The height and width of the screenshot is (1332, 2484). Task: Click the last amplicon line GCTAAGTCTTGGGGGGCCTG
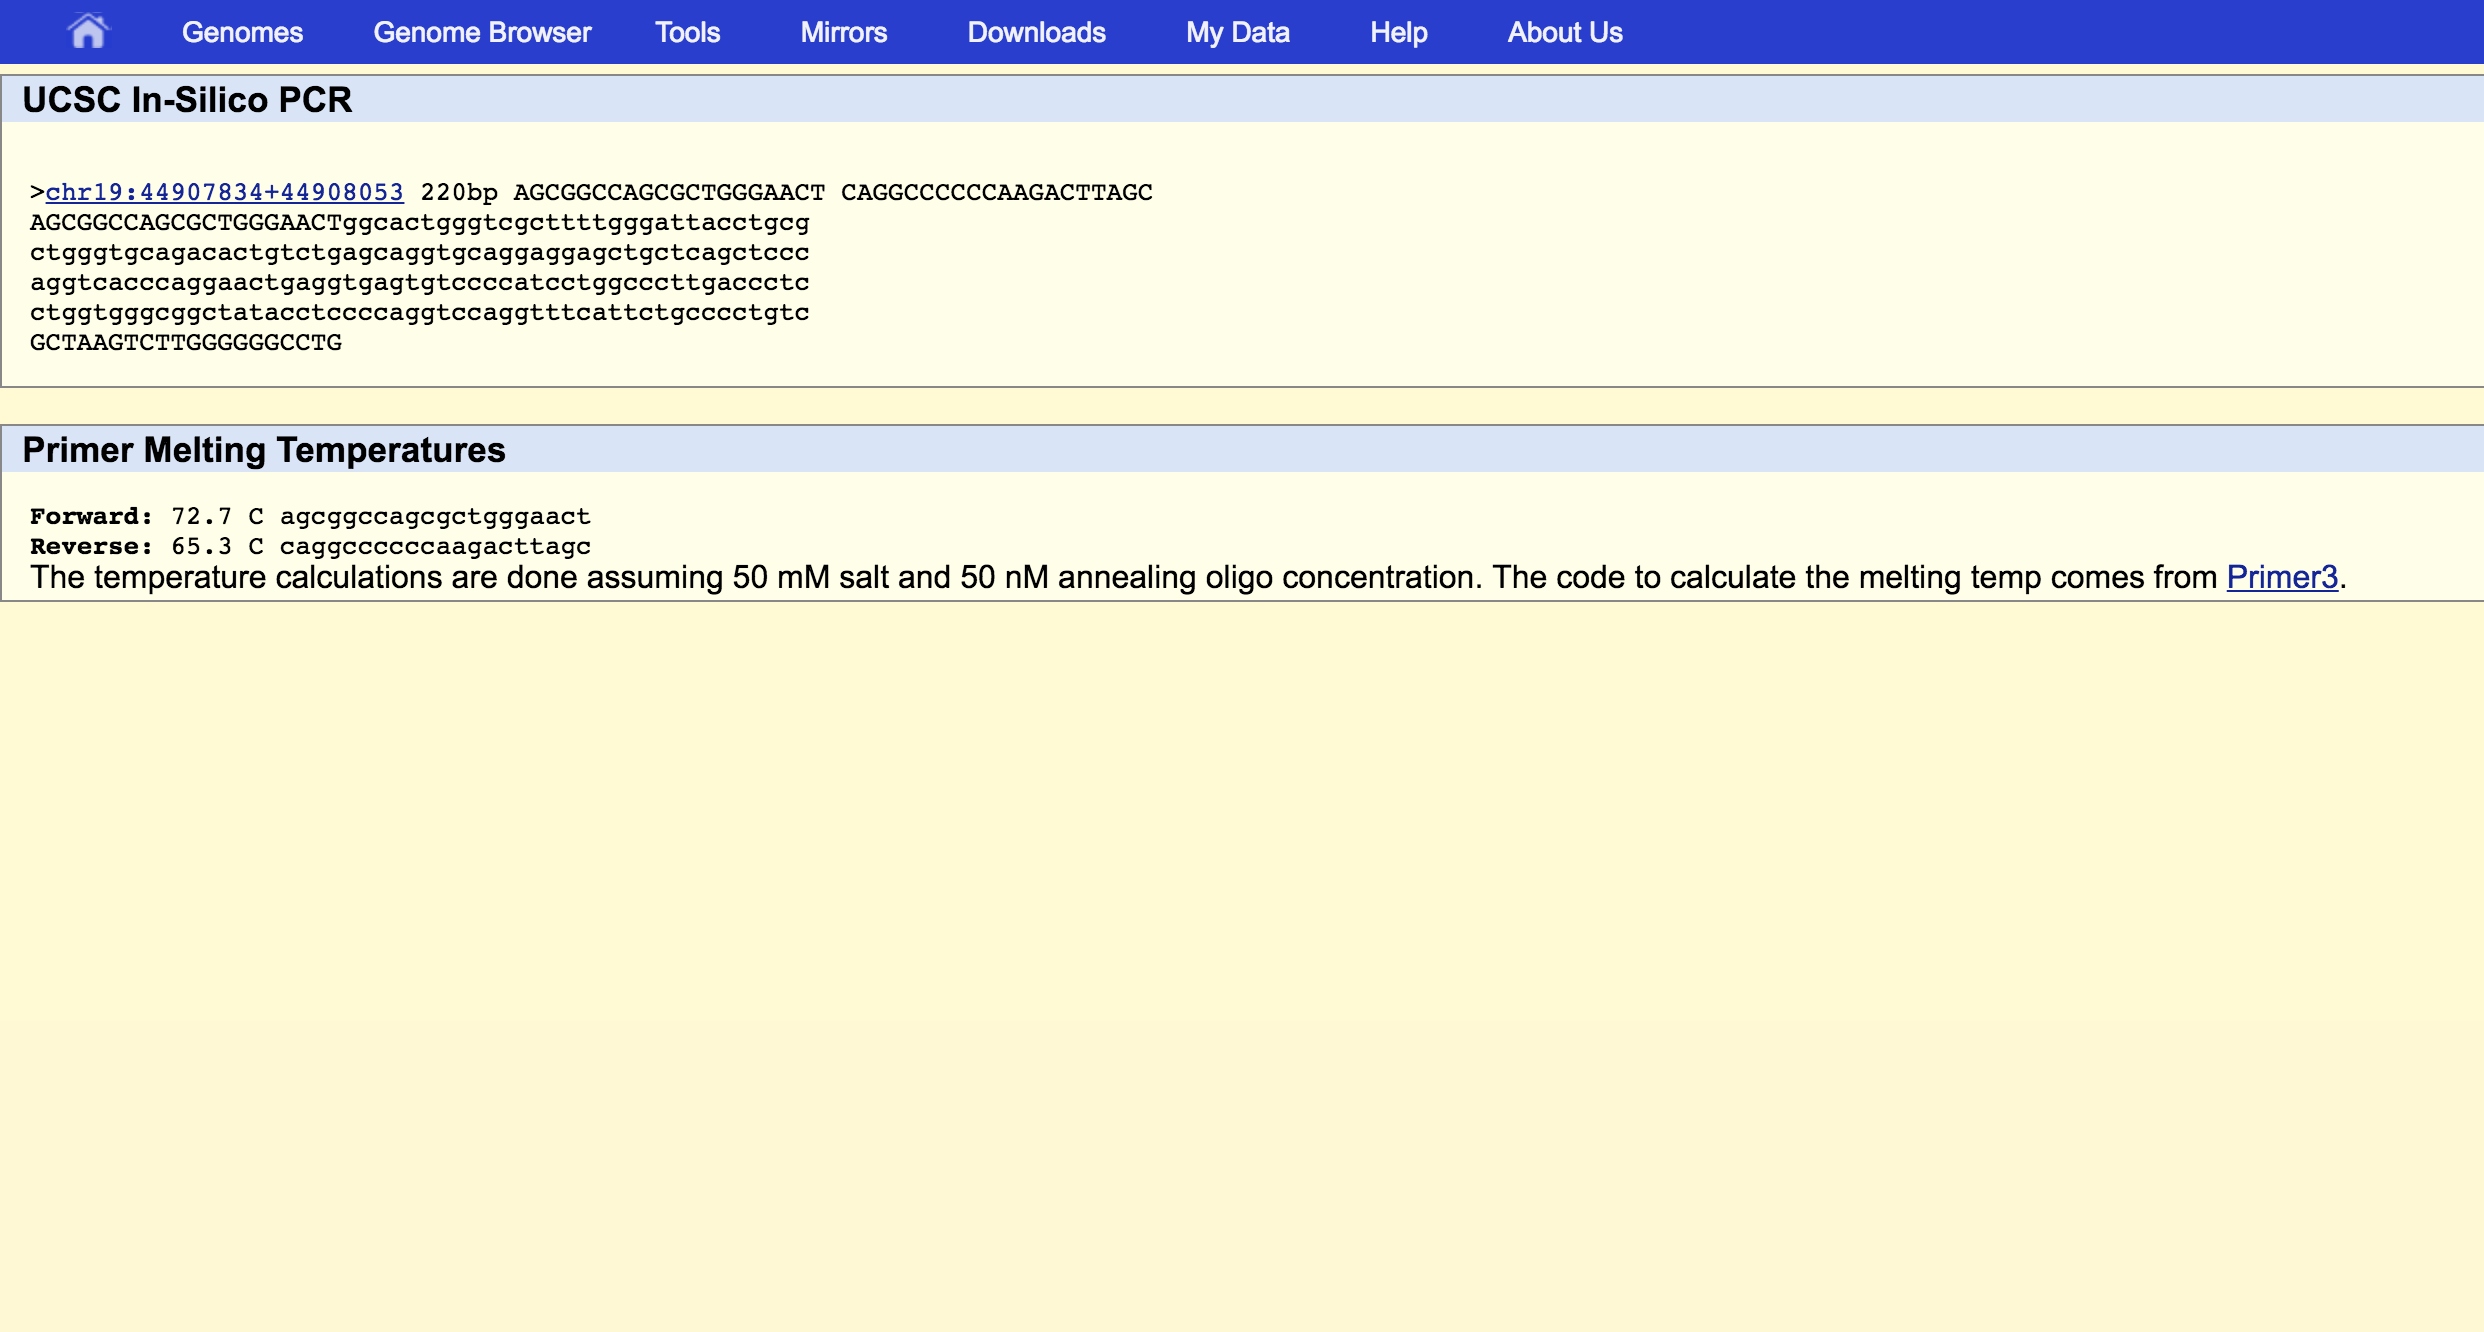tap(186, 342)
